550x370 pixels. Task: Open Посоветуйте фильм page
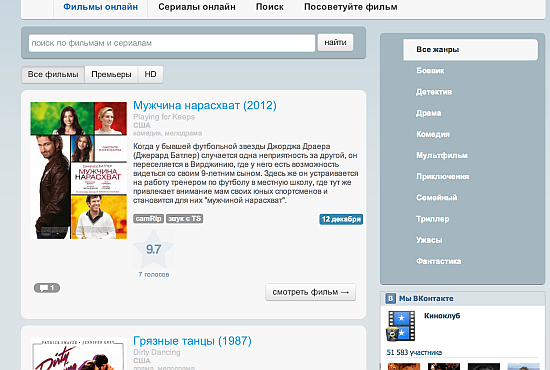click(351, 7)
